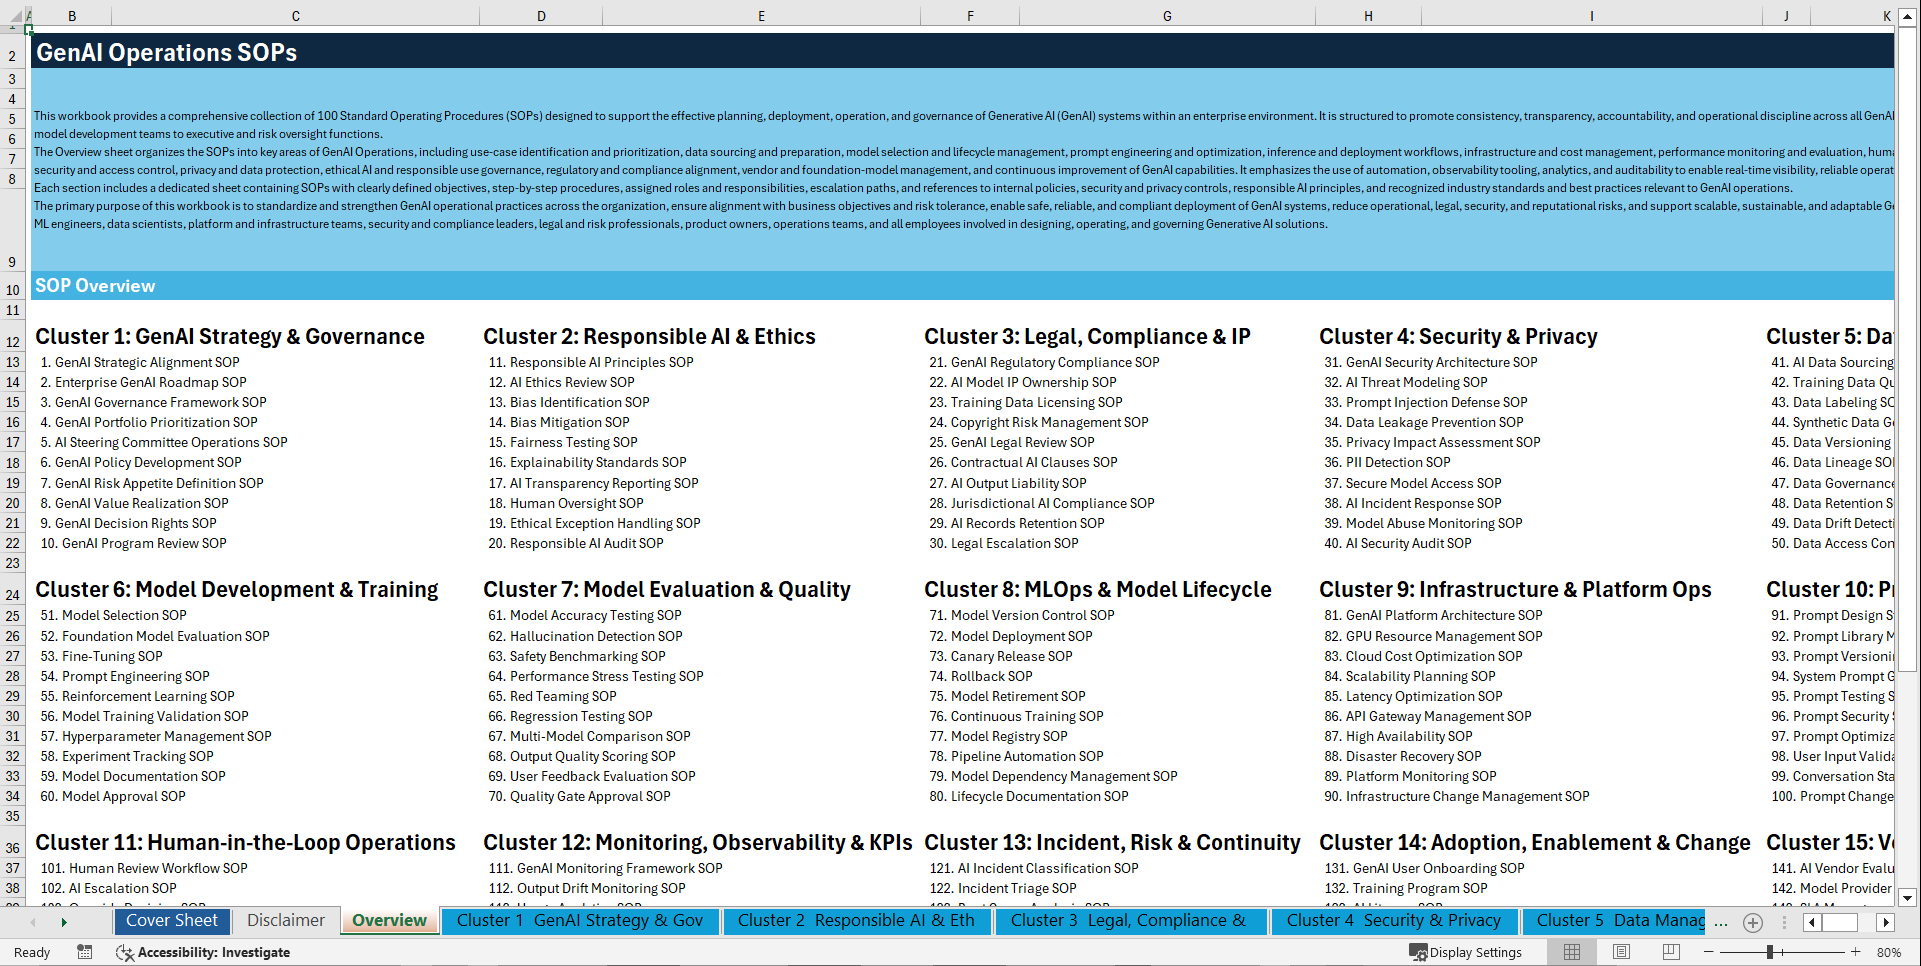Start macro recording from the status bar
This screenshot has height=966, width=1921.
(x=85, y=952)
